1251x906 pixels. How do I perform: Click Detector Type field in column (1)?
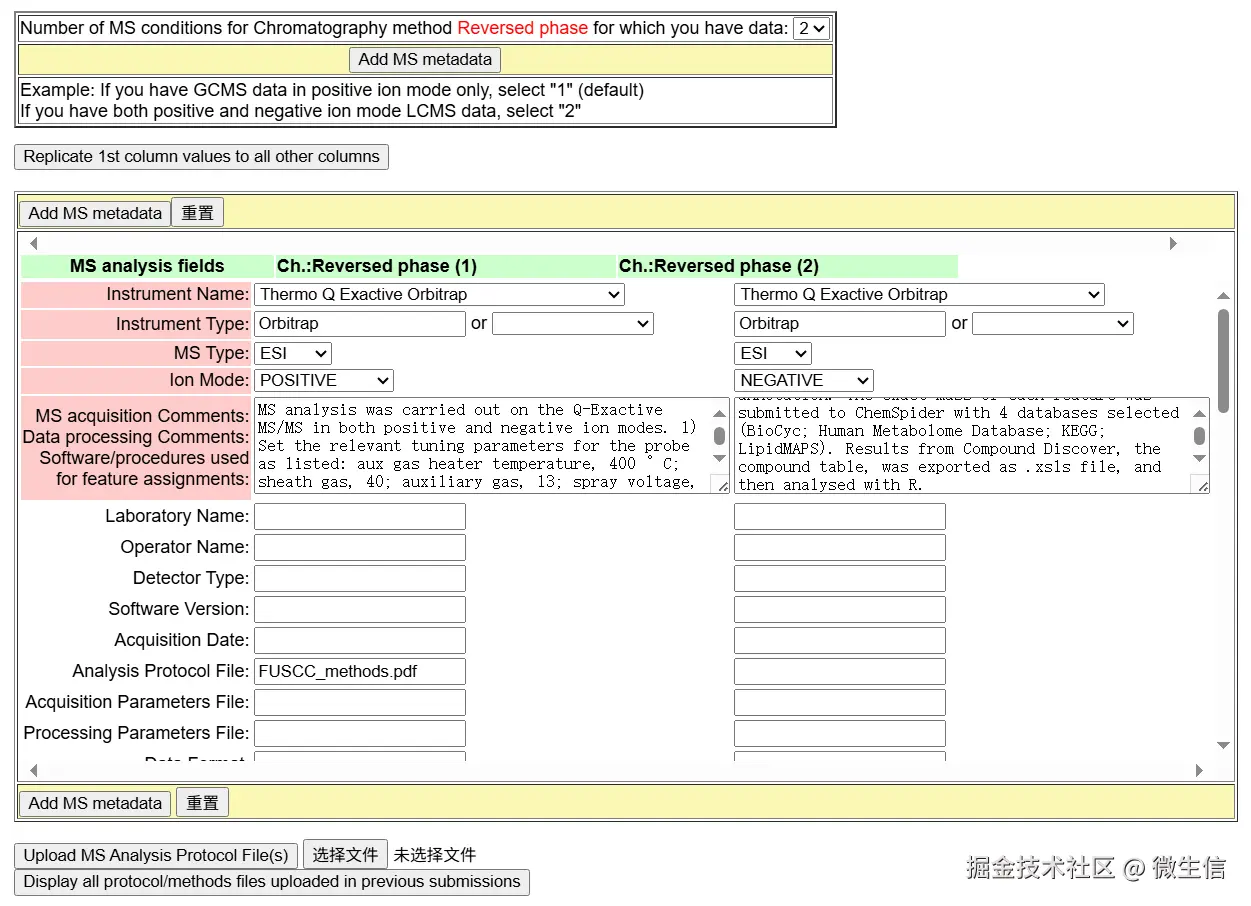[360, 579]
